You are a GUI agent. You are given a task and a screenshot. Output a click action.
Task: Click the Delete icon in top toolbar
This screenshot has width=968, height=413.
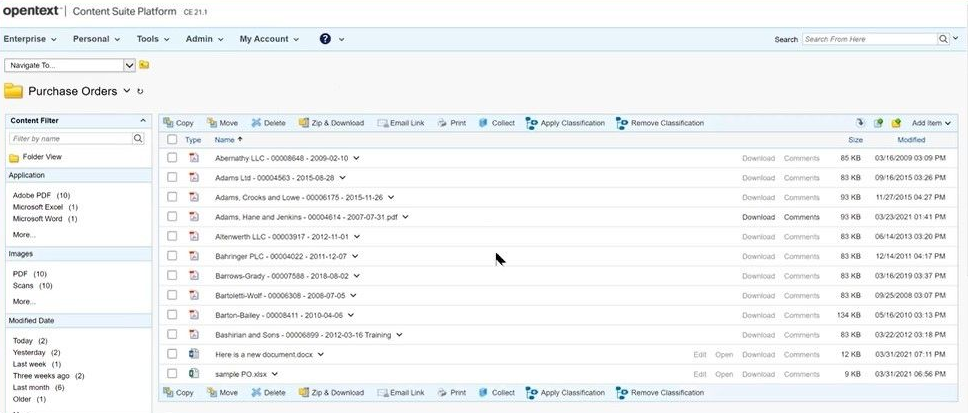[256, 123]
